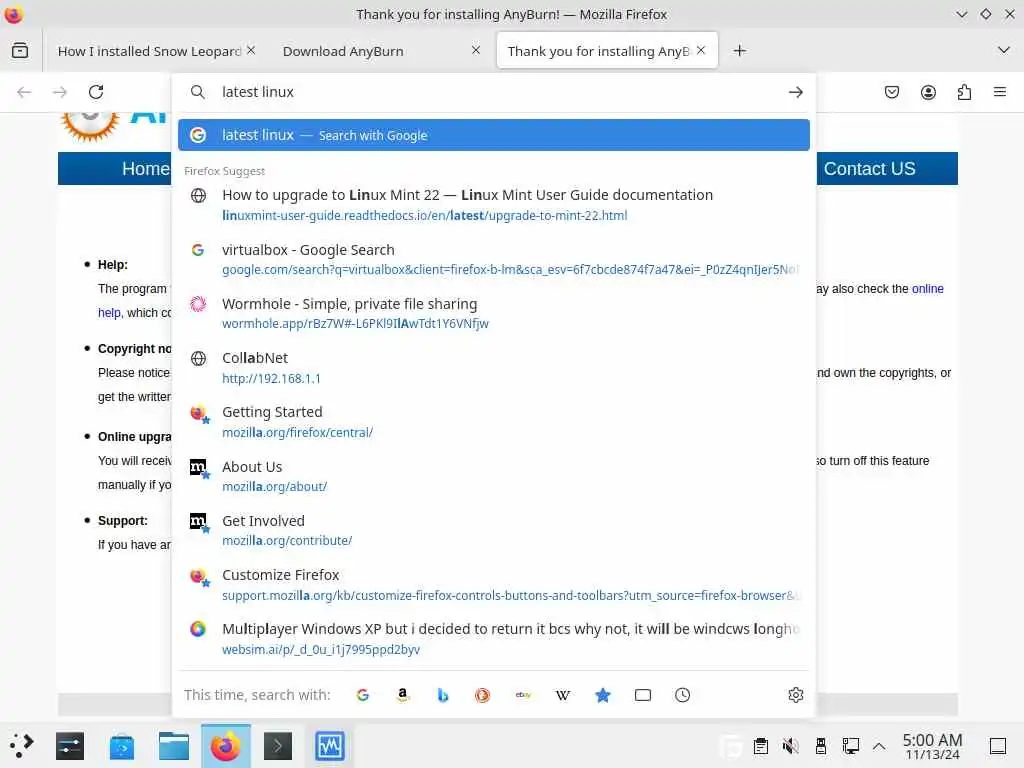Open the network tray icon
1024x768 pixels.
pyautogui.click(x=850, y=745)
